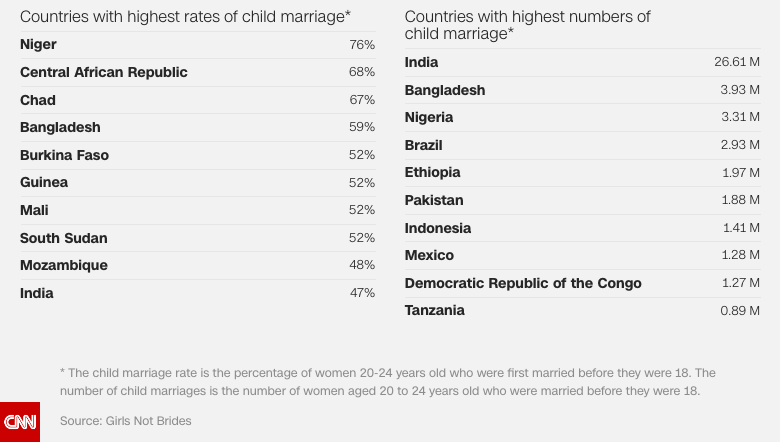The height and width of the screenshot is (442, 780).
Task: Click the South Sudan row label
Action: [x=63, y=238]
